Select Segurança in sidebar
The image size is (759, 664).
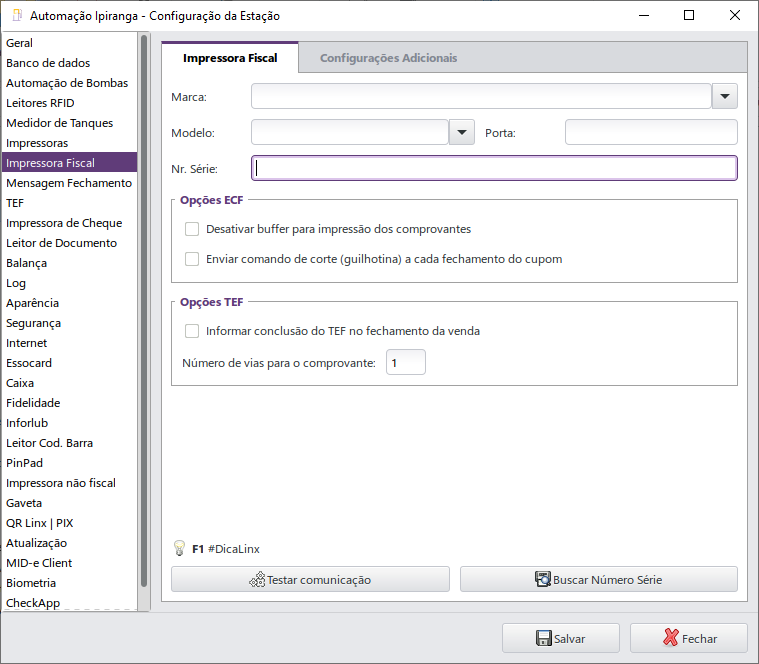[69, 323]
